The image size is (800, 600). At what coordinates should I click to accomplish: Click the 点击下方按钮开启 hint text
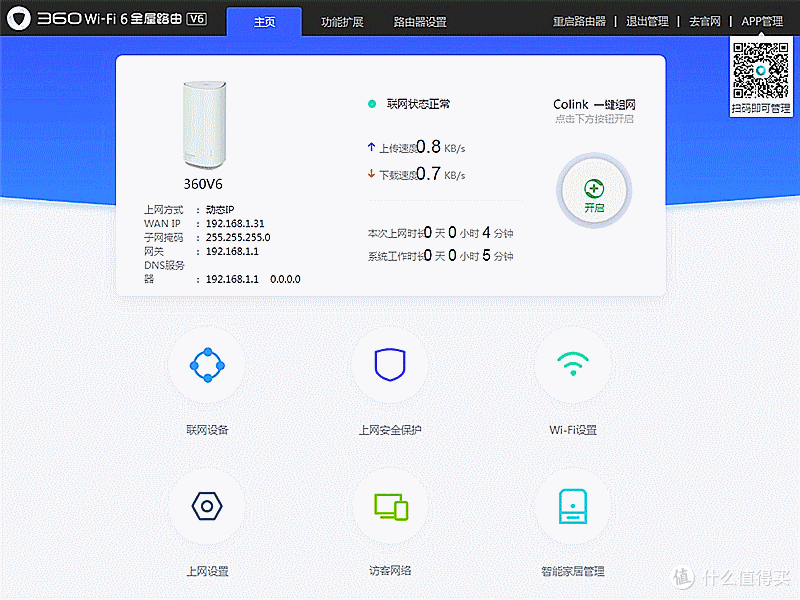594,119
